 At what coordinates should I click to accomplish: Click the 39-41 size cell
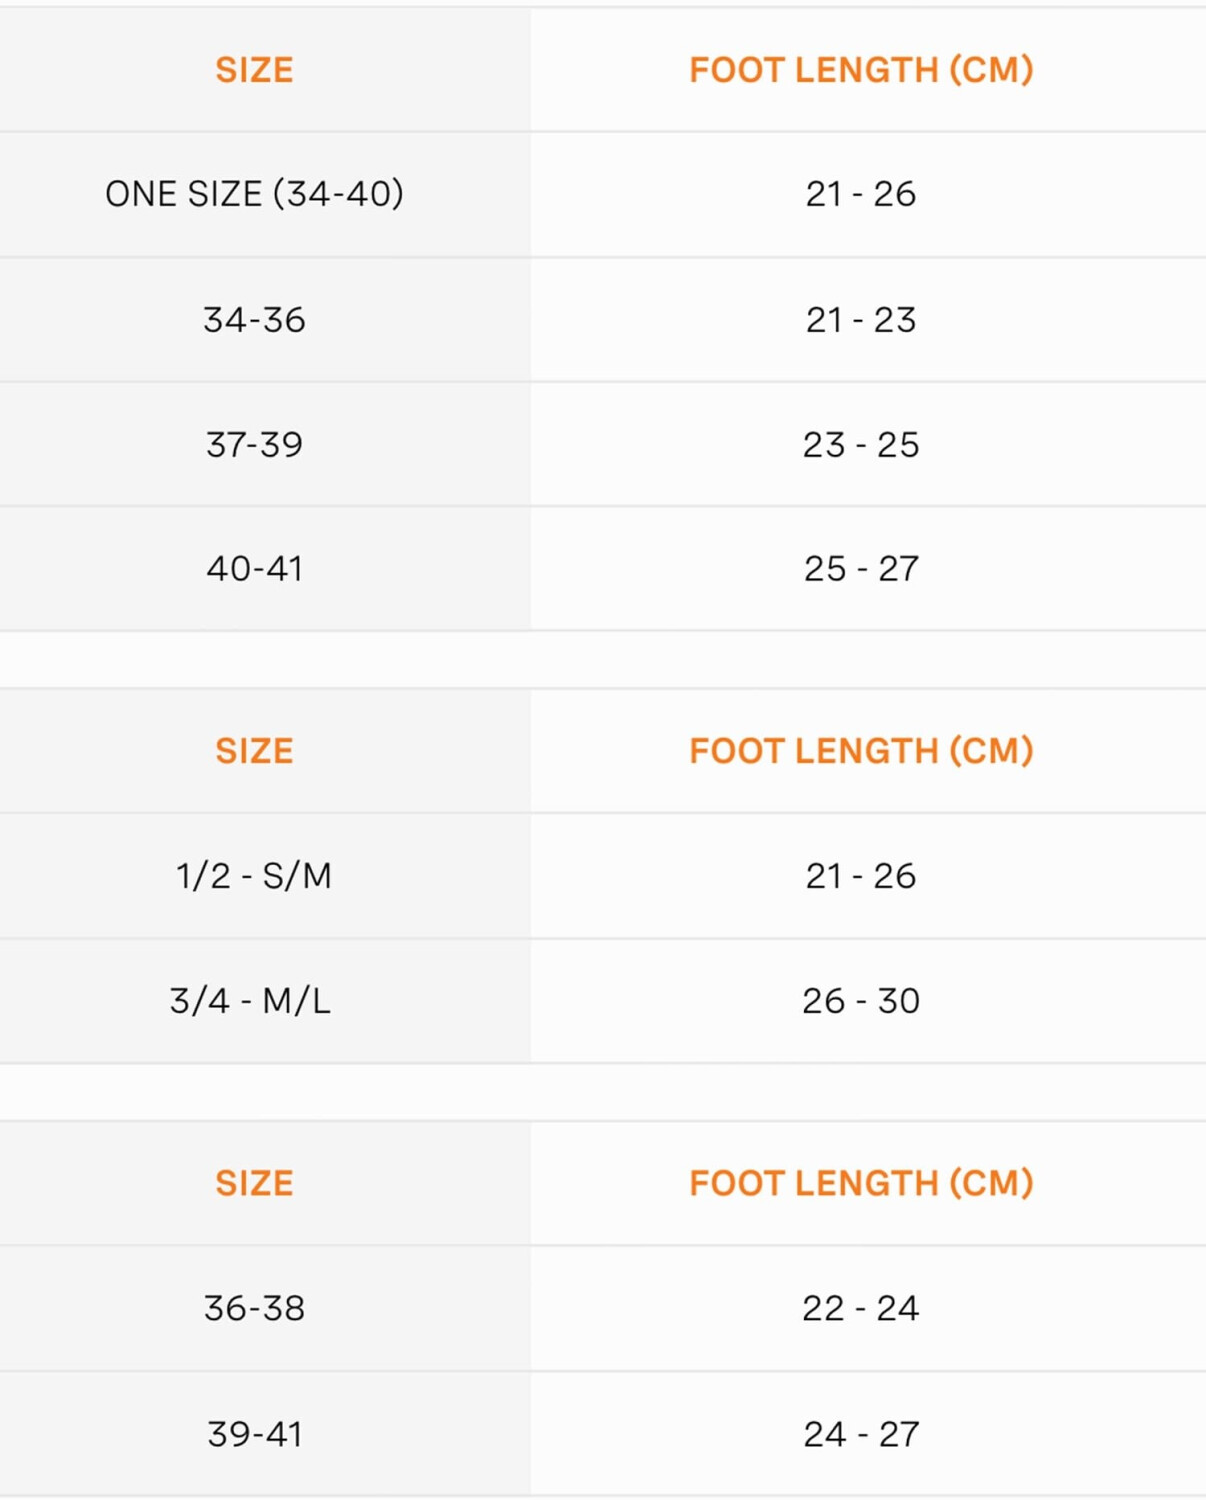254,1434
